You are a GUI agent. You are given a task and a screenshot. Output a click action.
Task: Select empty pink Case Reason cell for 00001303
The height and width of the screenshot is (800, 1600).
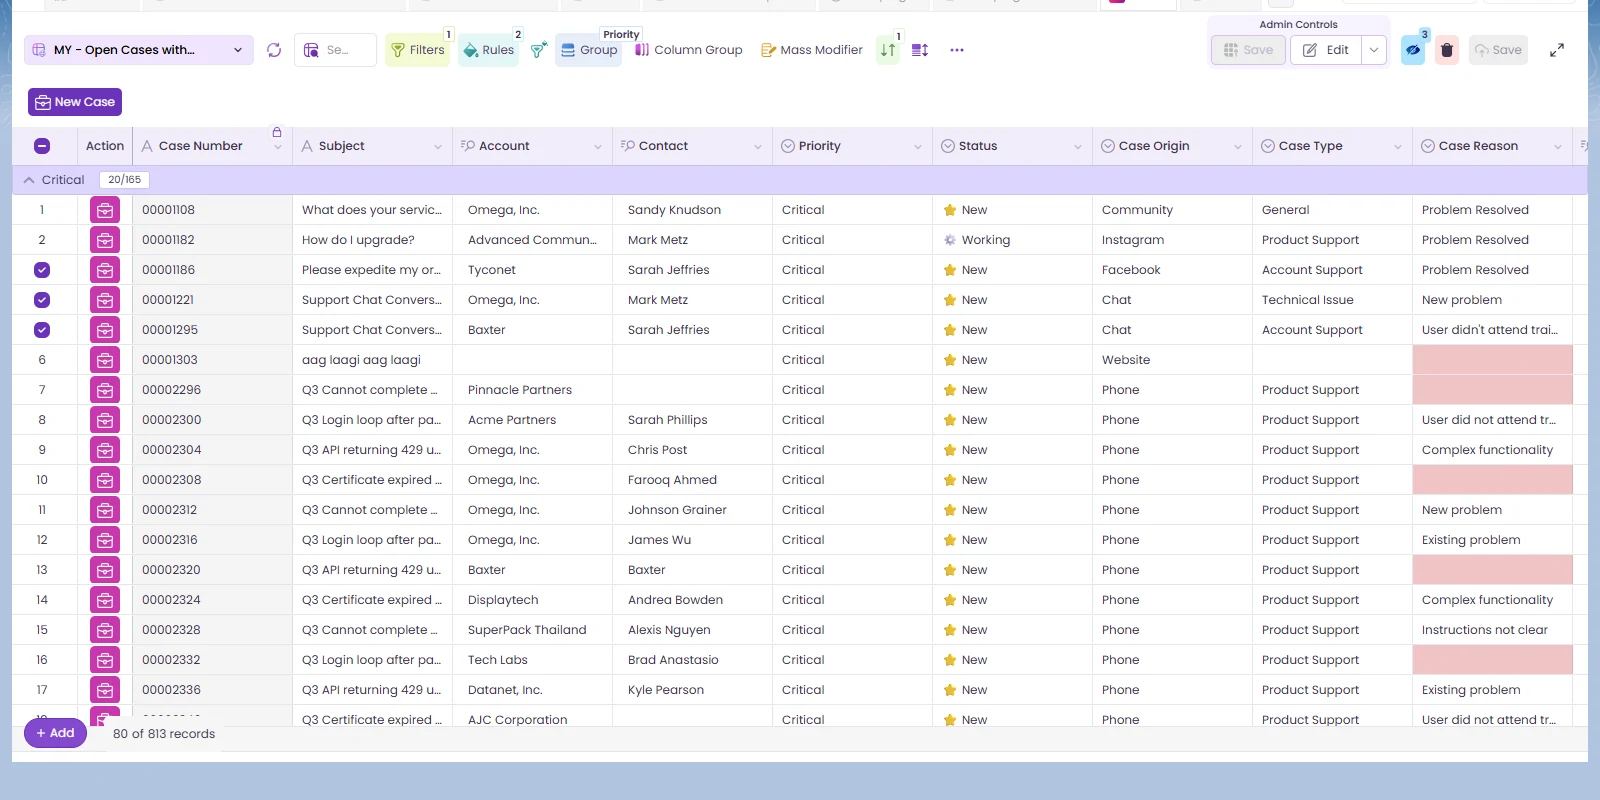tap(1492, 360)
